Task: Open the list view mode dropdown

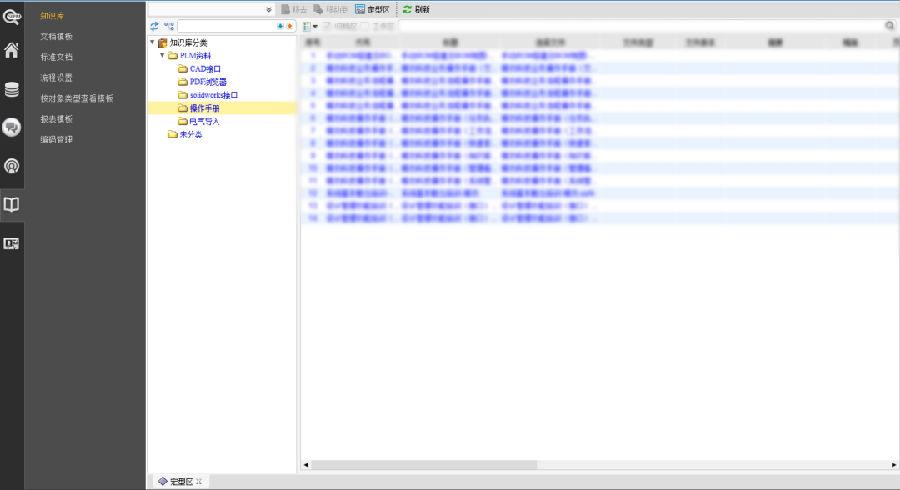Action: (310, 26)
